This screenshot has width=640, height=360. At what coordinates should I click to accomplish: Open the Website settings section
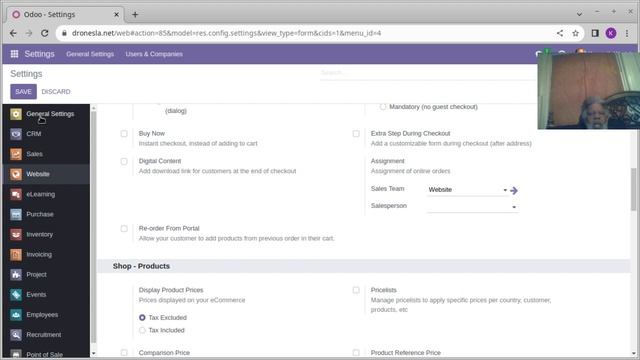point(46,174)
